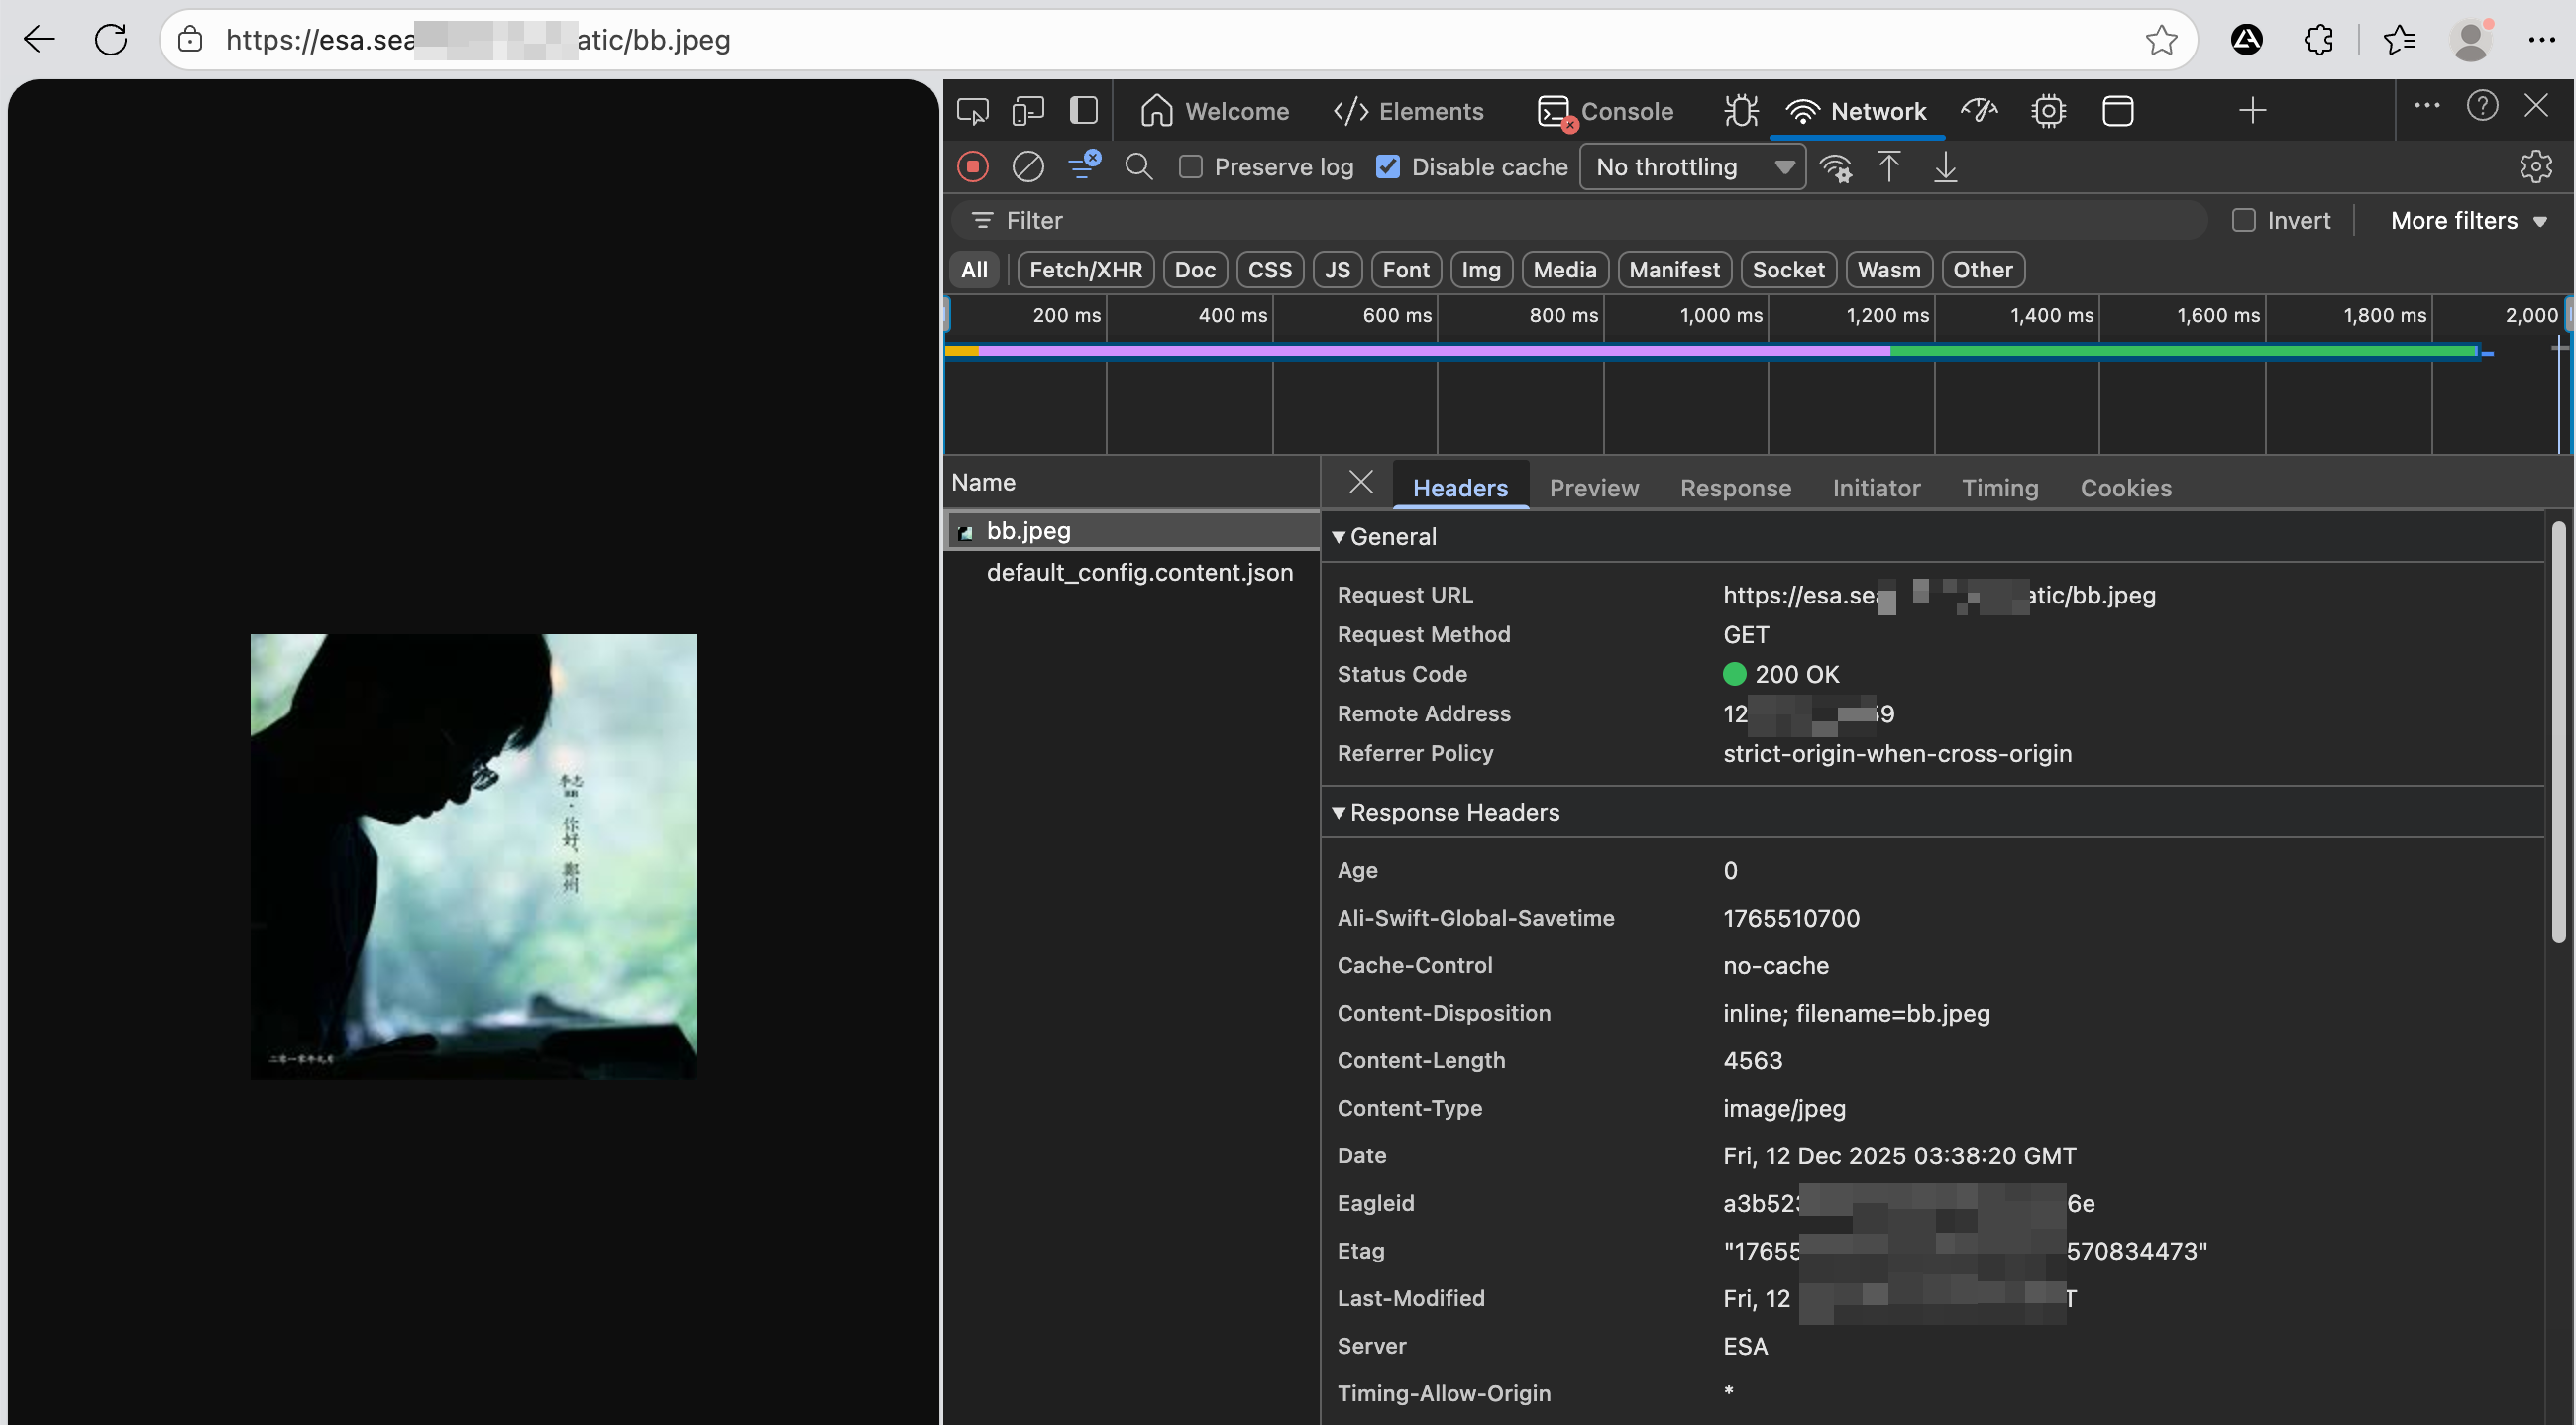
Task: Enable the Preserve log checkbox
Action: click(x=1190, y=167)
